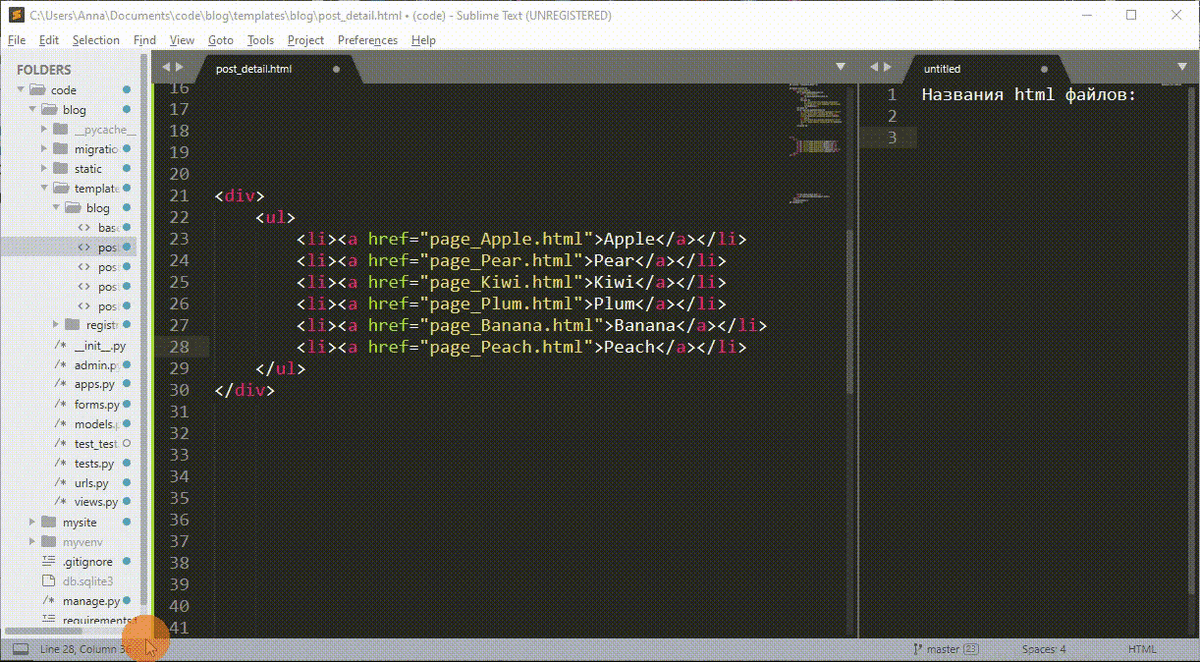
Task: Expand or collapse the code folder arrow
Action: (x=20, y=90)
